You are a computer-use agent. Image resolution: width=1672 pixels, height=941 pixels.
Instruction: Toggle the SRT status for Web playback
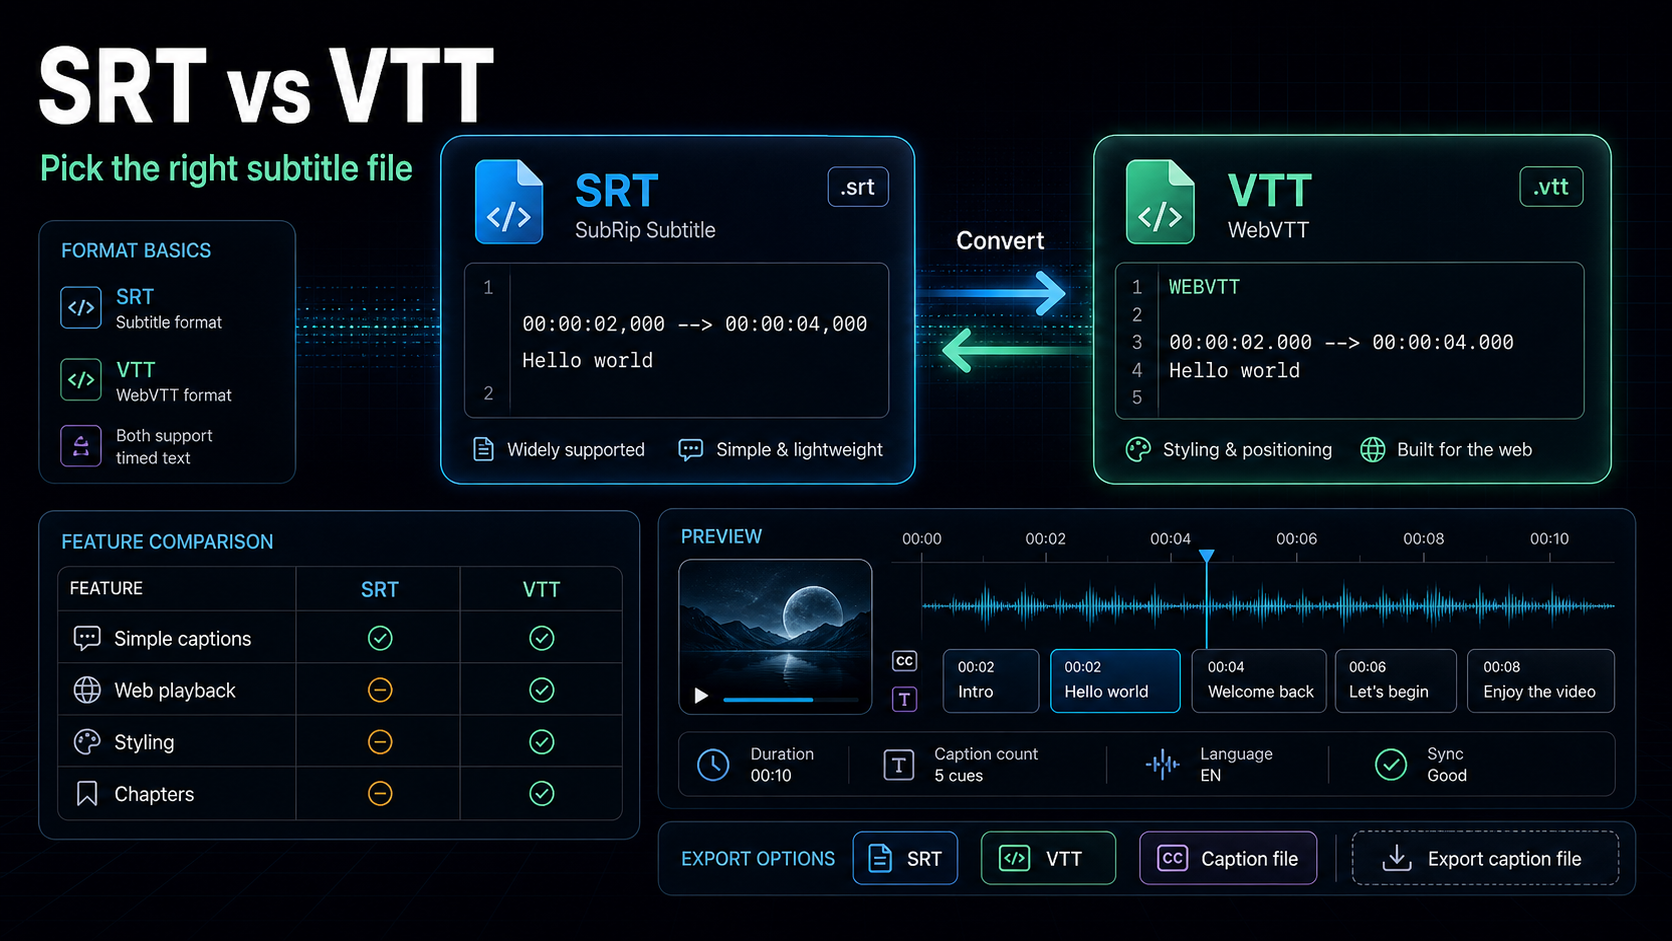380,690
